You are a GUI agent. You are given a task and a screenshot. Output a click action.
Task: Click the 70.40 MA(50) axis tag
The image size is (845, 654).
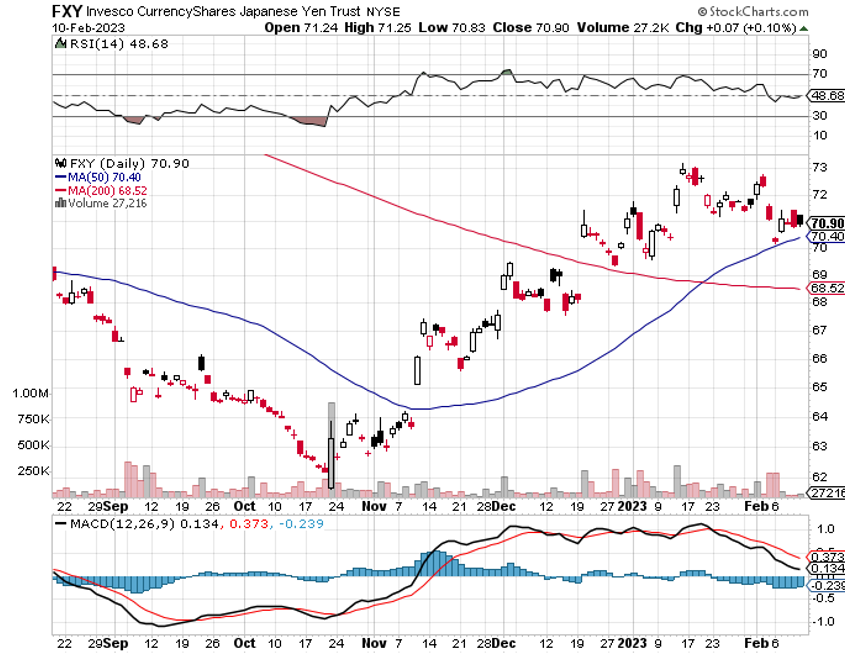[826, 236]
